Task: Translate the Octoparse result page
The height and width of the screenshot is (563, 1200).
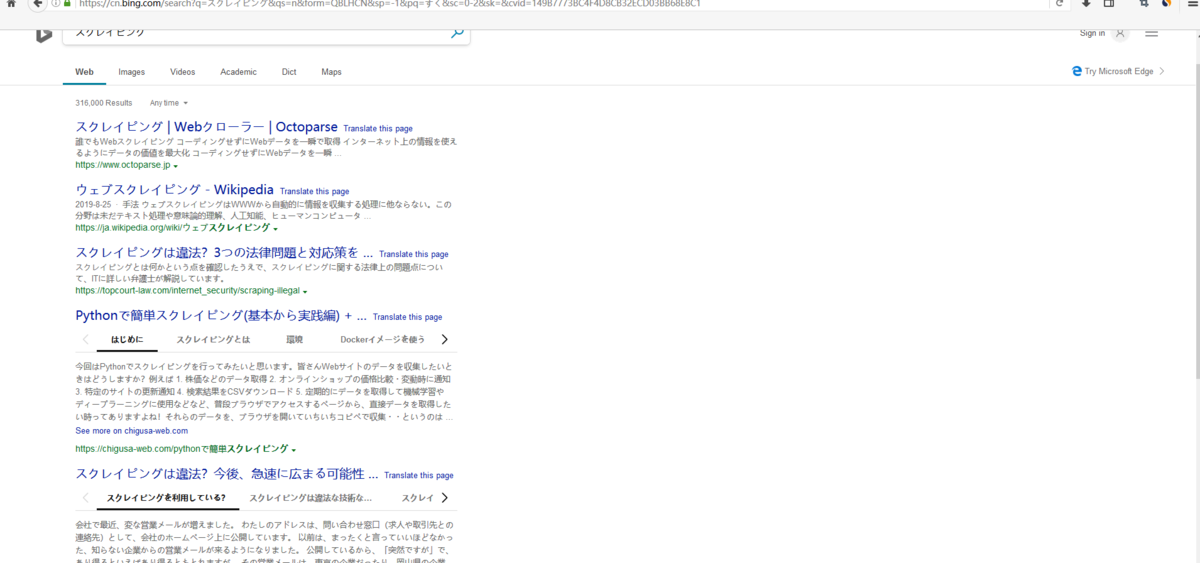Action: coord(378,129)
